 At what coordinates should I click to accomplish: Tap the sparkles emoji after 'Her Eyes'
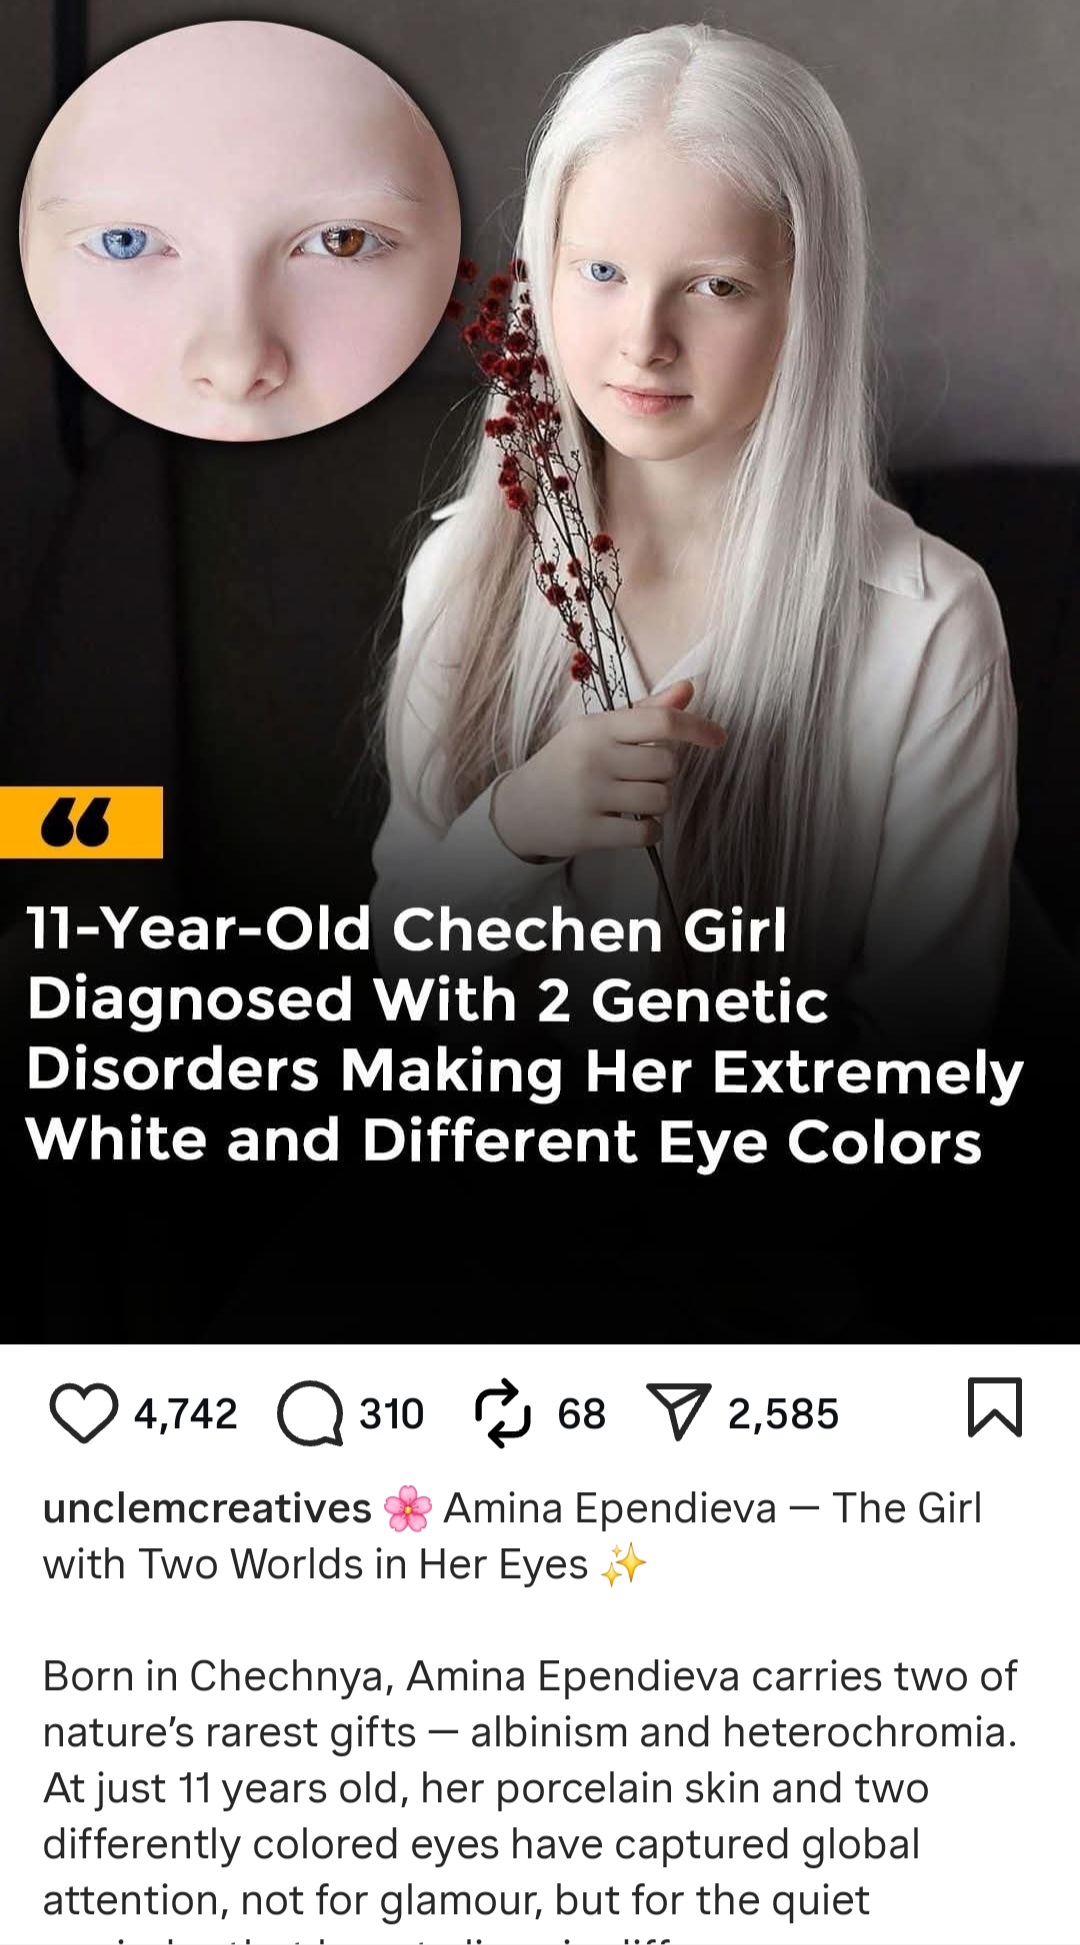coord(623,1565)
